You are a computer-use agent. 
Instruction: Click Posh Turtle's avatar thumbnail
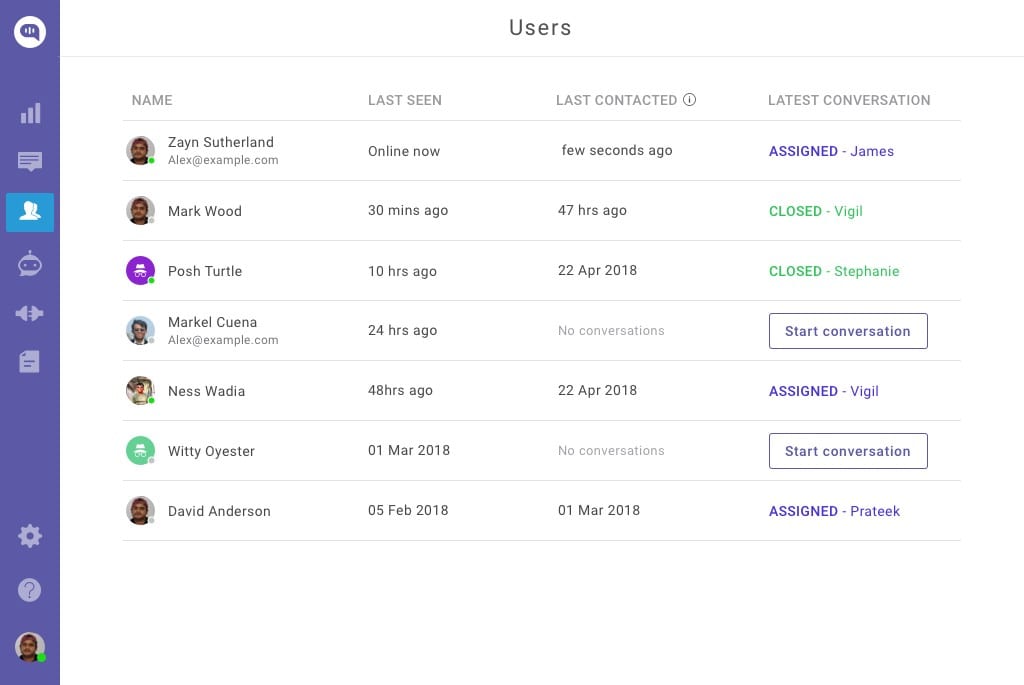point(140,270)
